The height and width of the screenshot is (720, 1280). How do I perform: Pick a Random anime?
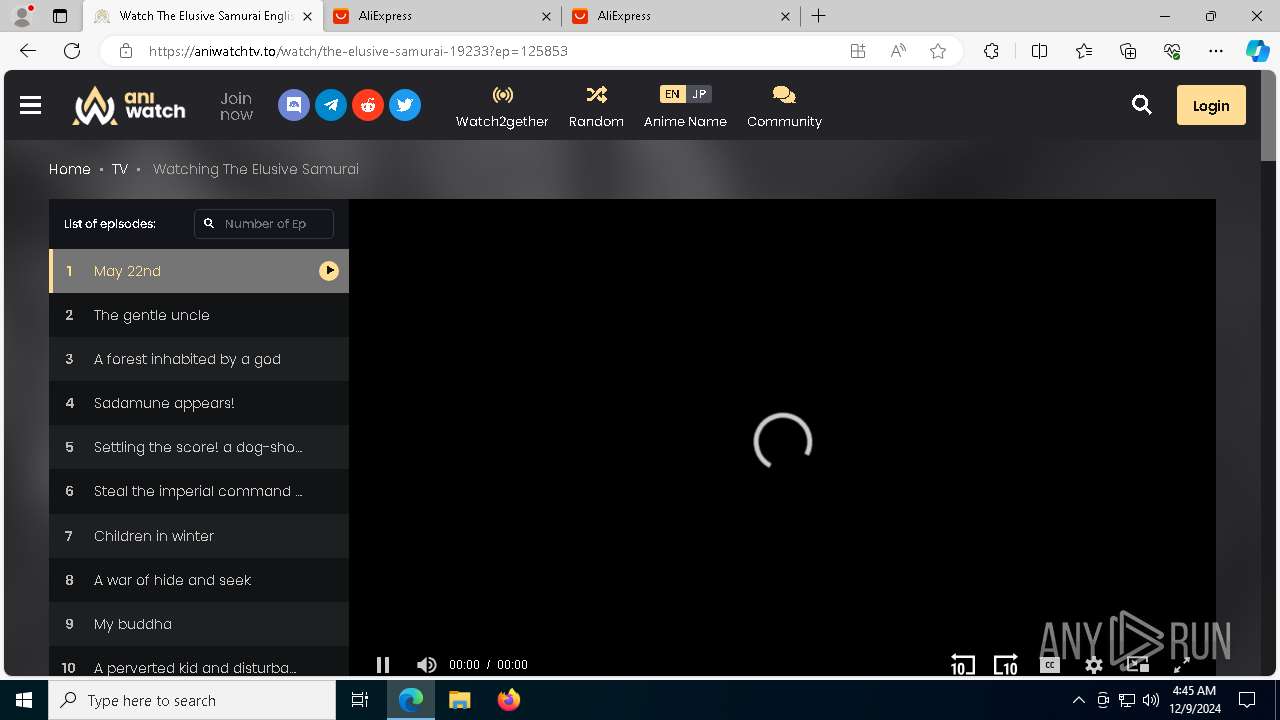click(596, 106)
